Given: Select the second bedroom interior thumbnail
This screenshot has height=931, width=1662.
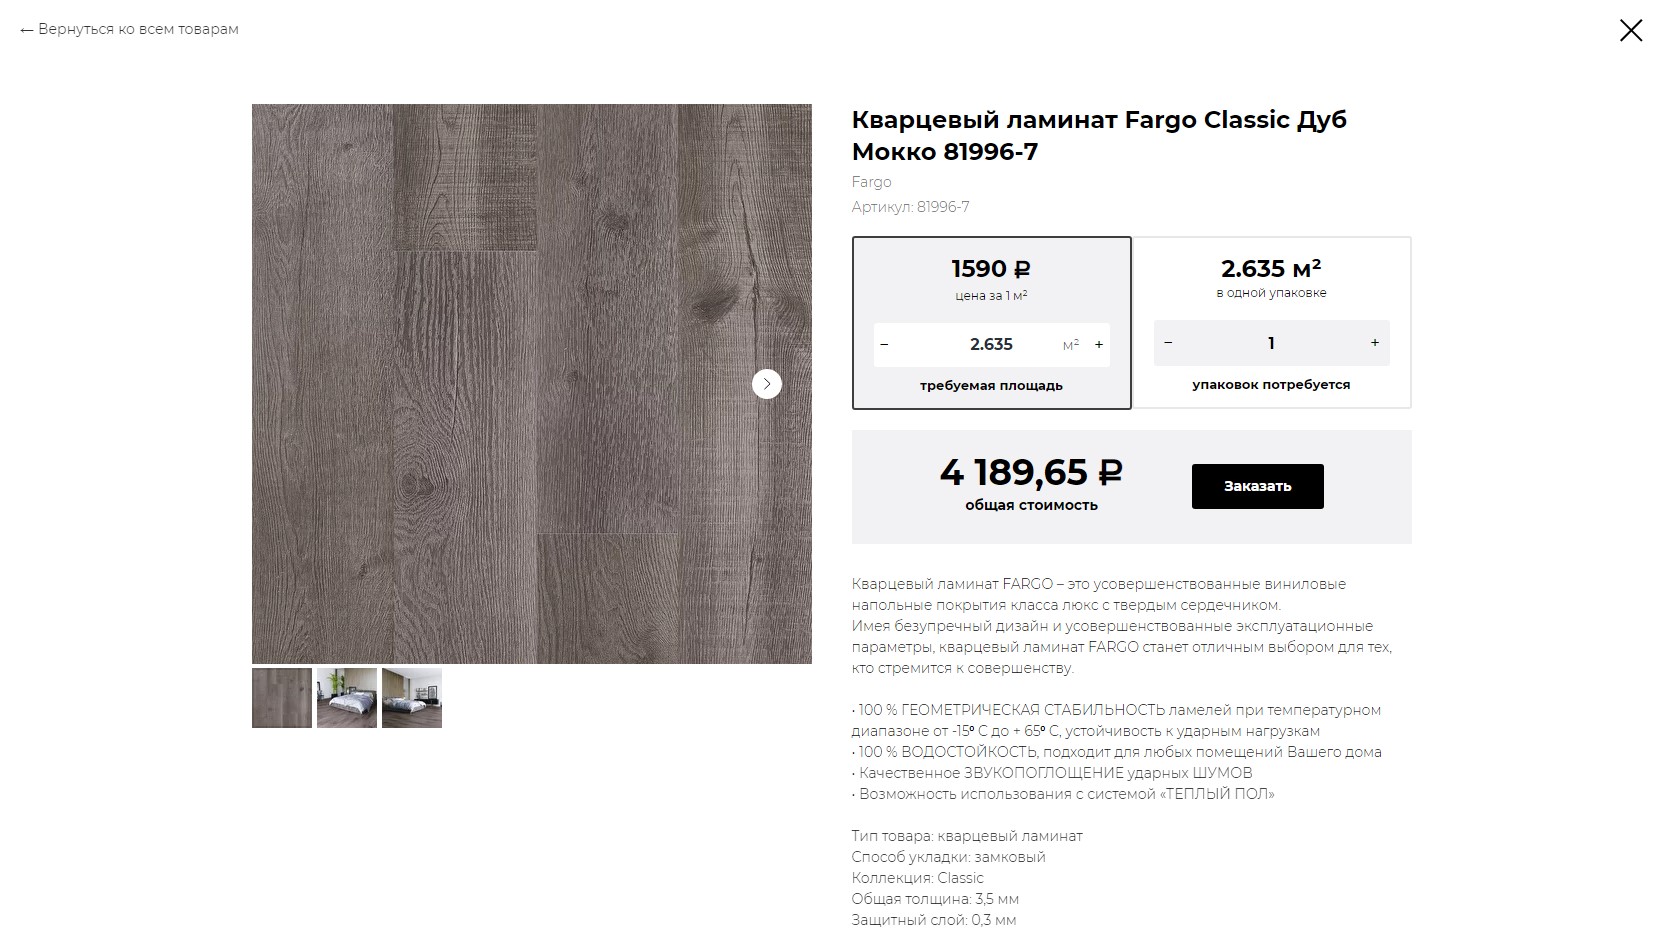Looking at the screenshot, I should click(x=347, y=698).
